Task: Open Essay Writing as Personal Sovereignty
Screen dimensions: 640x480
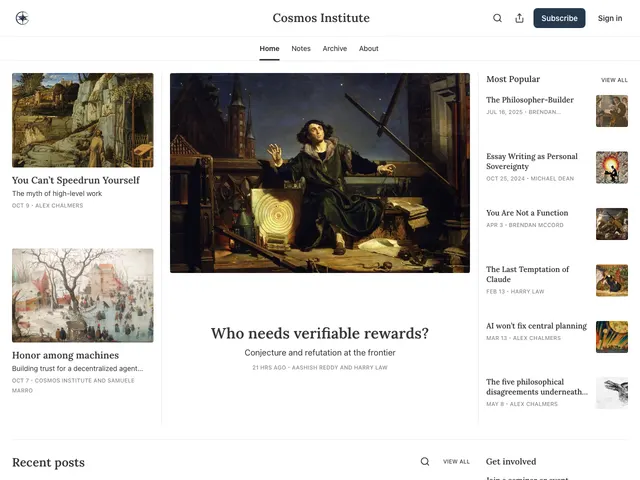Action: click(532, 161)
